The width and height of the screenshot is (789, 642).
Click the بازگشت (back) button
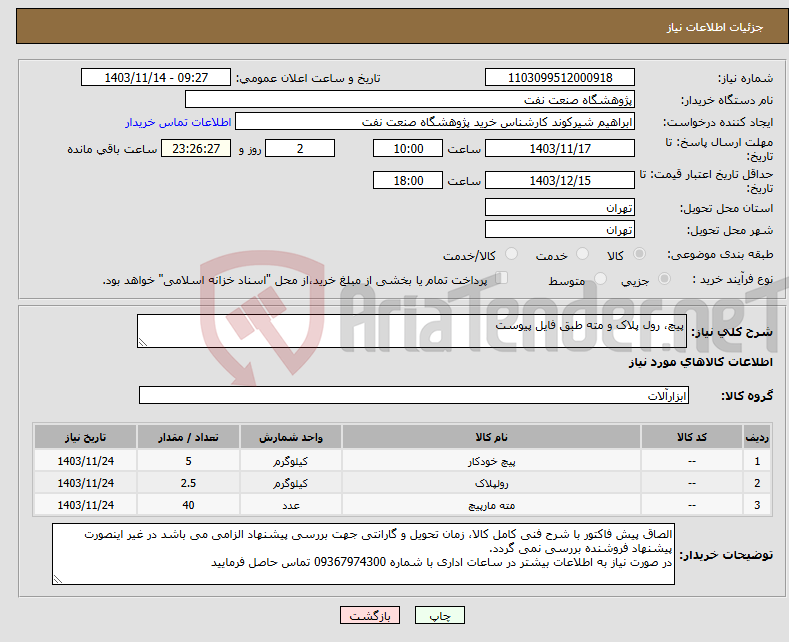[x=370, y=615]
